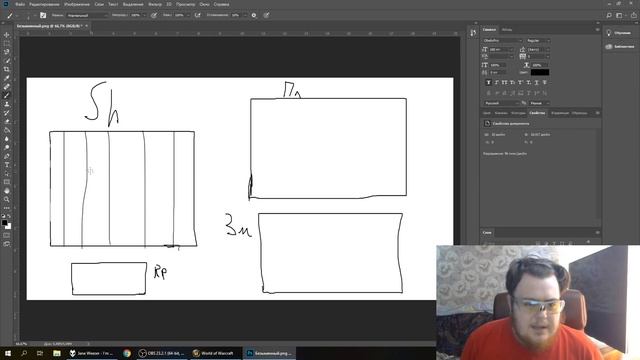
Task: Select the Rectangular Marquee tool
Action: (x=7, y=44)
